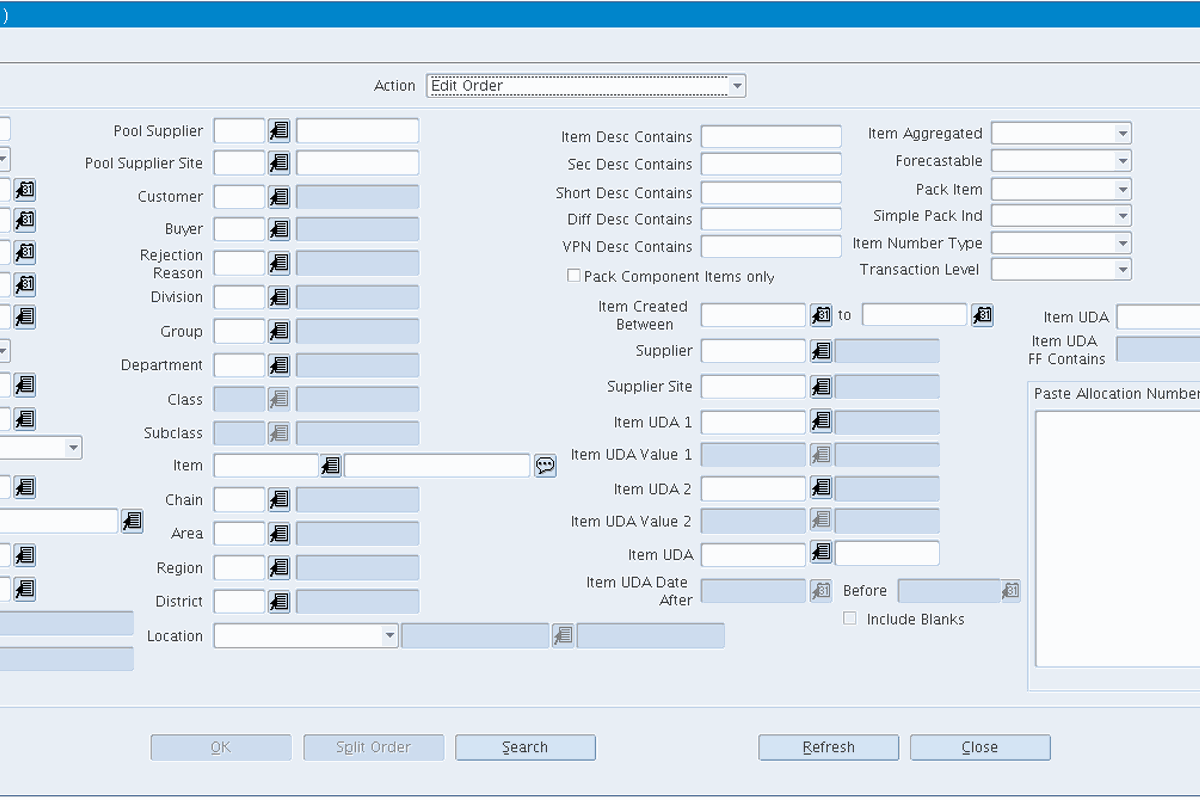Click the Department code field

240,365
